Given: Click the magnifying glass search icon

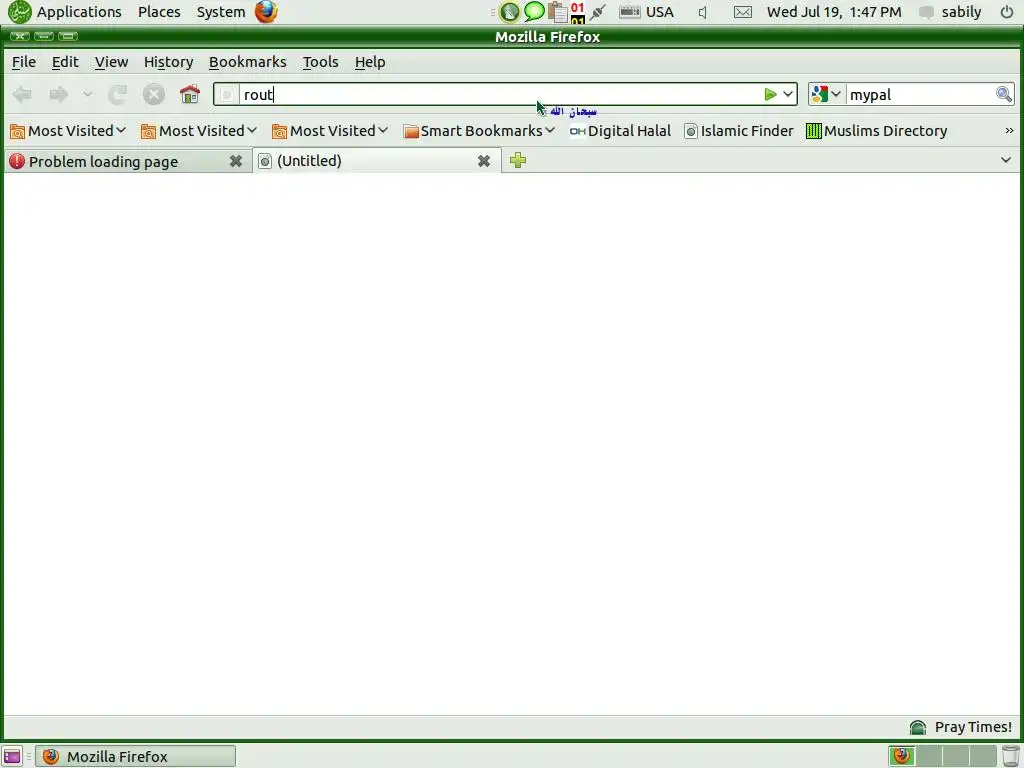Looking at the screenshot, I should click(x=1004, y=95).
